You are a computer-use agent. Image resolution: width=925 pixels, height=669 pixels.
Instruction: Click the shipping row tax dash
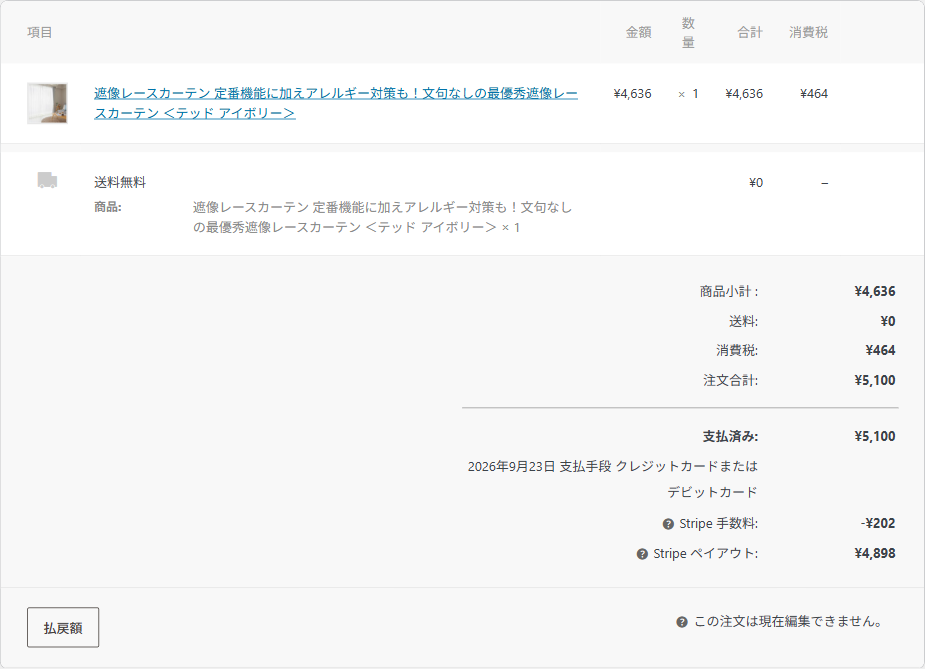click(x=825, y=183)
